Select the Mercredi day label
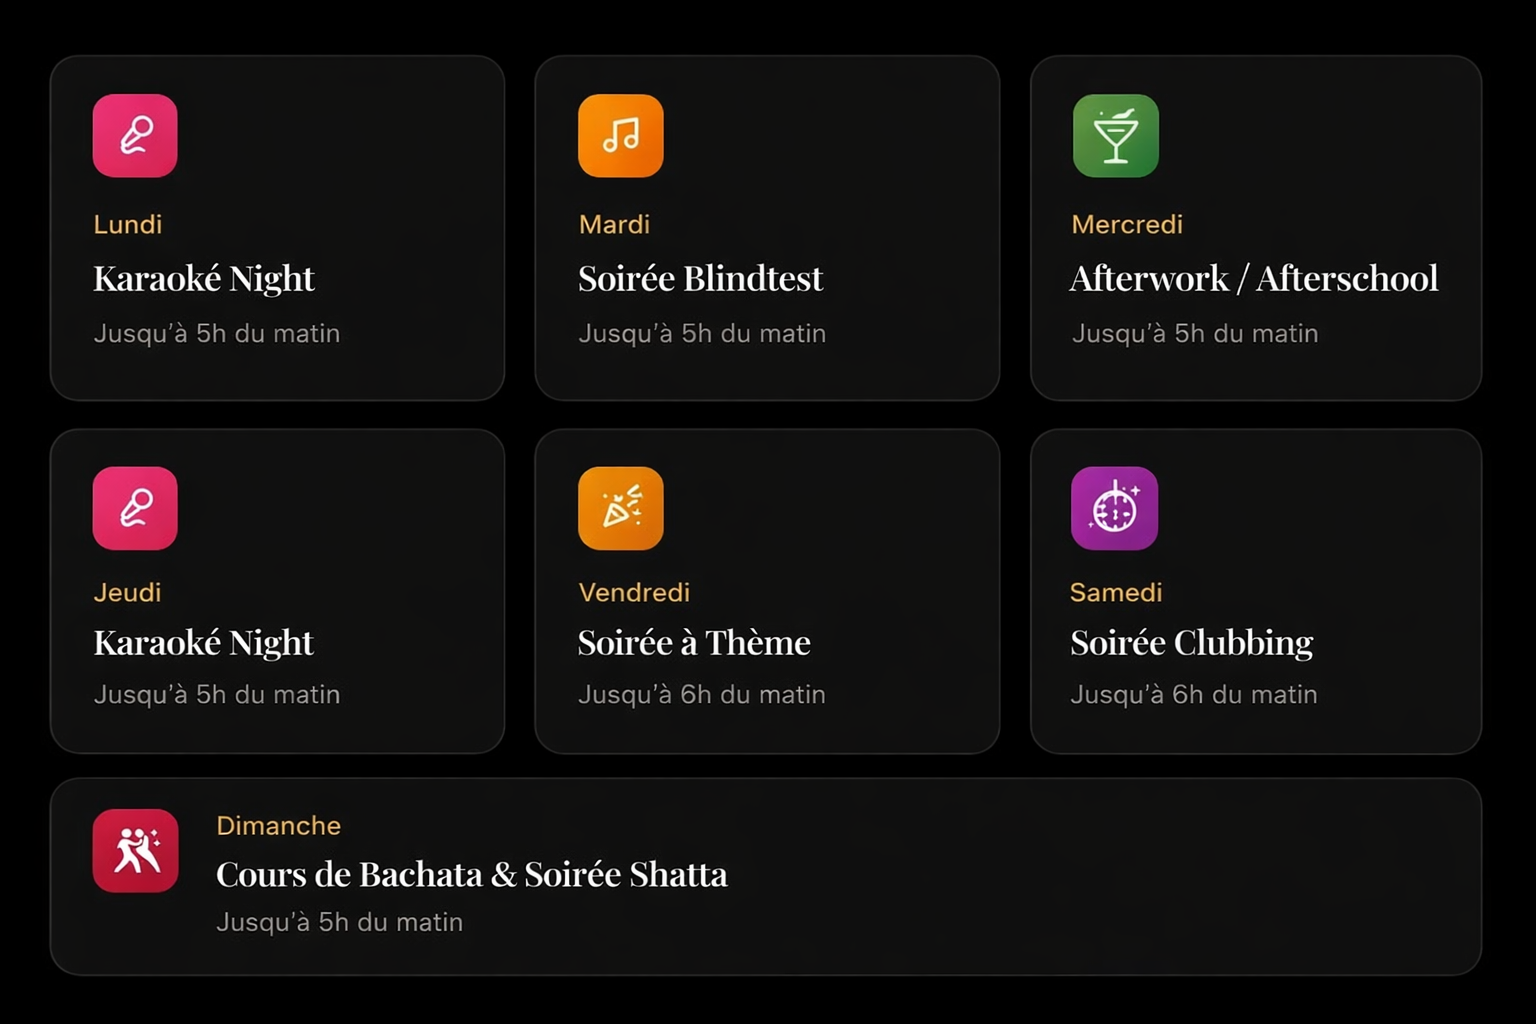The image size is (1536, 1024). click(1127, 224)
